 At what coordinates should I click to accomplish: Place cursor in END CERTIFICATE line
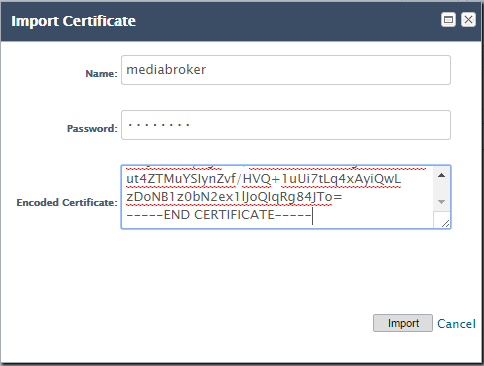click(x=219, y=215)
